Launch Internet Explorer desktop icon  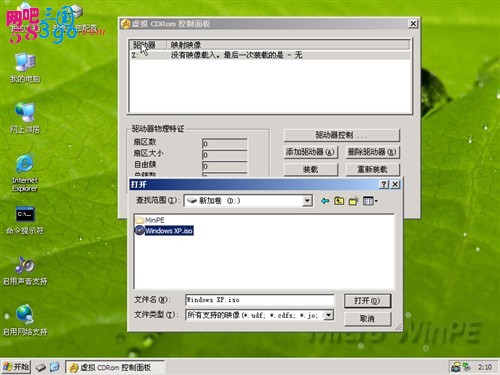[x=25, y=173]
